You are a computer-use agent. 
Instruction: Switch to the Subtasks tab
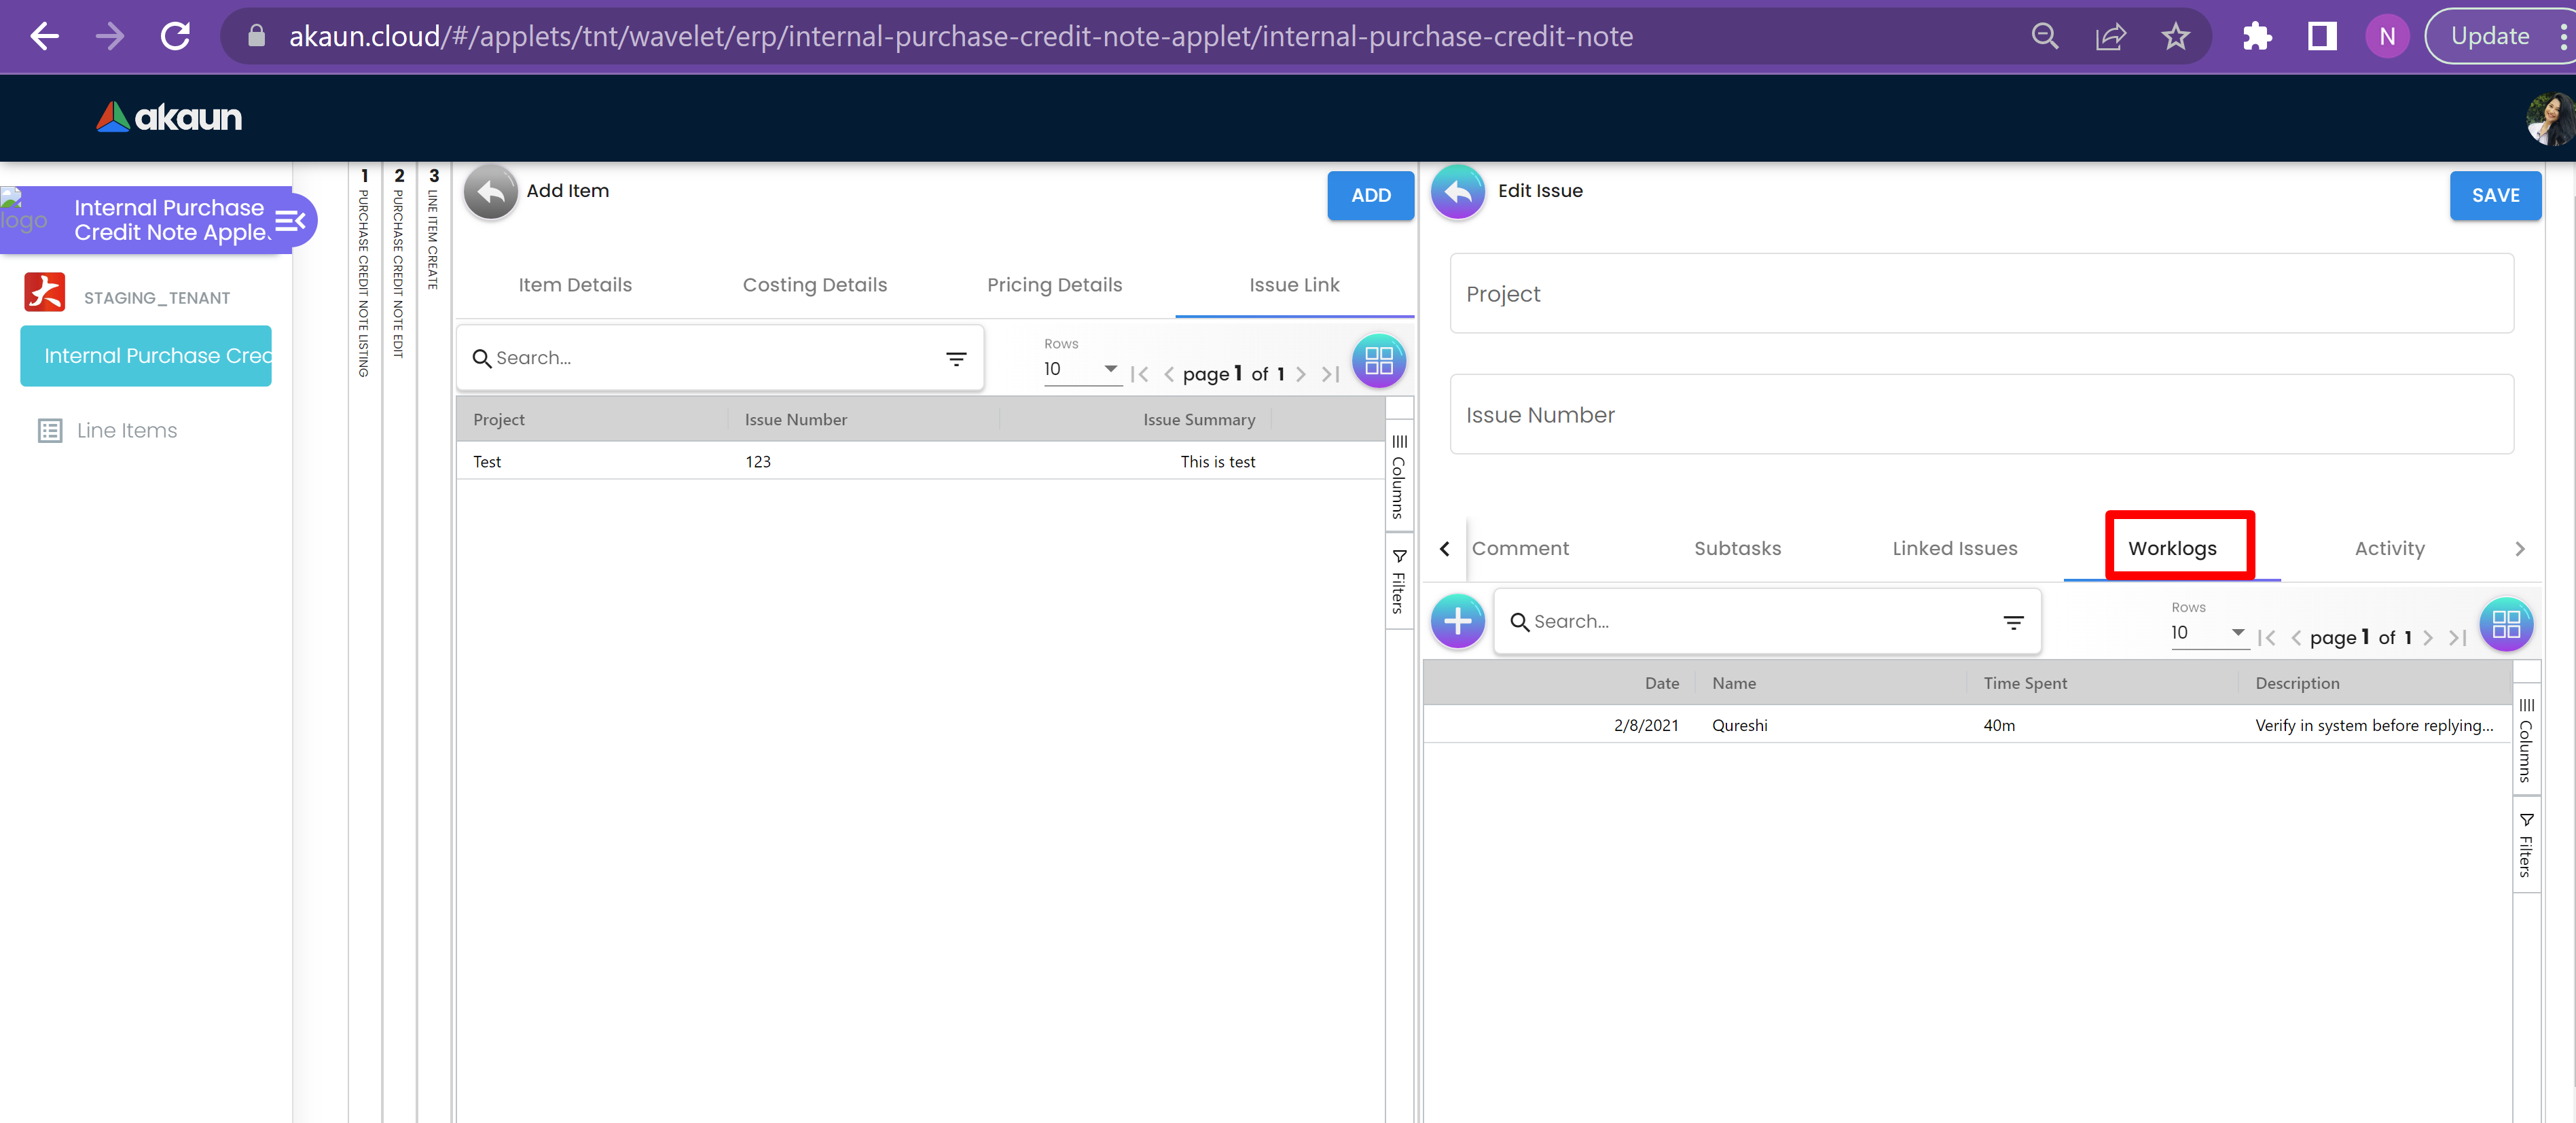click(x=1737, y=548)
